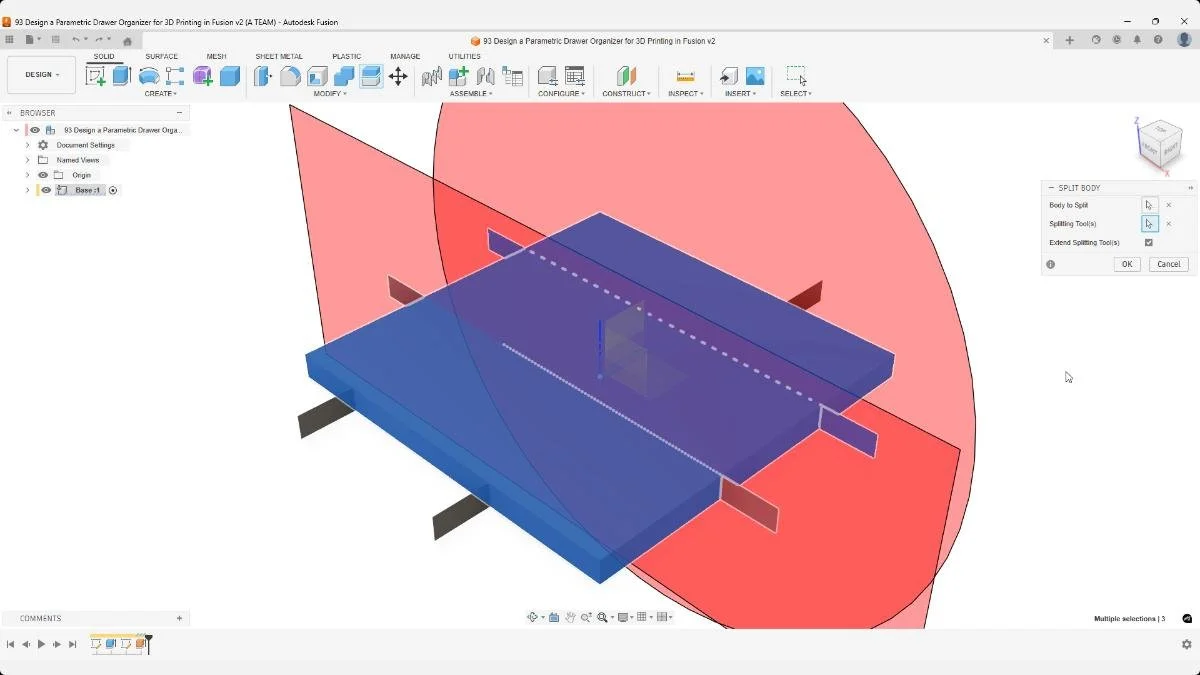Open the Create dropdown menu
The image size is (1200, 675).
pos(160,93)
